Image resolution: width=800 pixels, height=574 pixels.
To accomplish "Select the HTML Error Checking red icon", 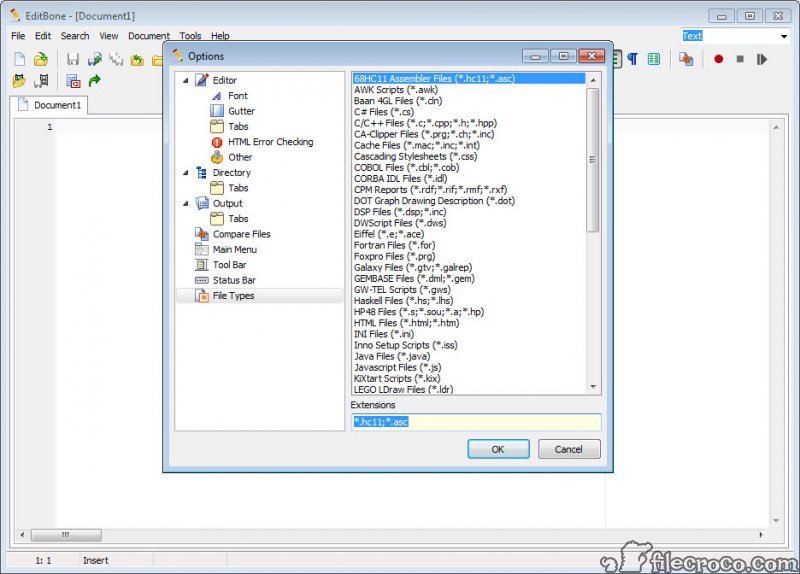I will click(217, 142).
